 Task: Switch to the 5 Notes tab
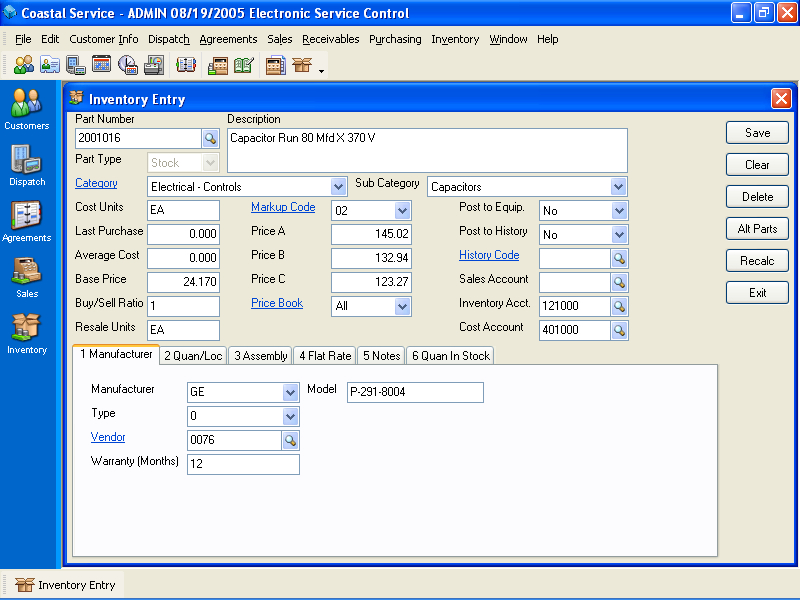(x=382, y=356)
